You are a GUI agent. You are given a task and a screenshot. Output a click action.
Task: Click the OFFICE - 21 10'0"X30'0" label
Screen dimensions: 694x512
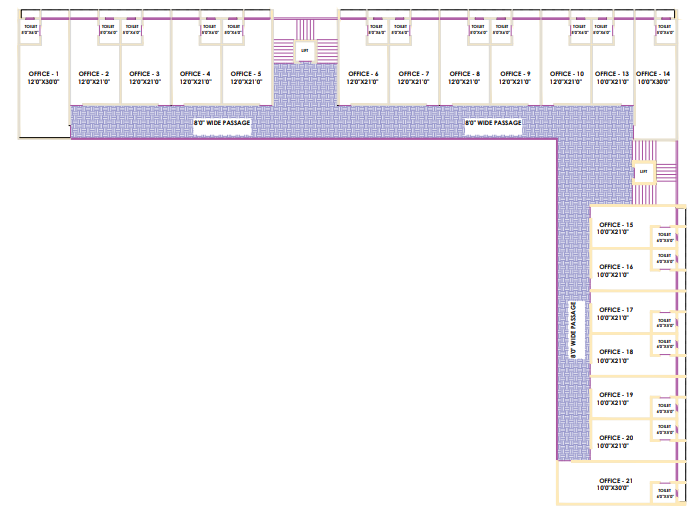coord(615,484)
